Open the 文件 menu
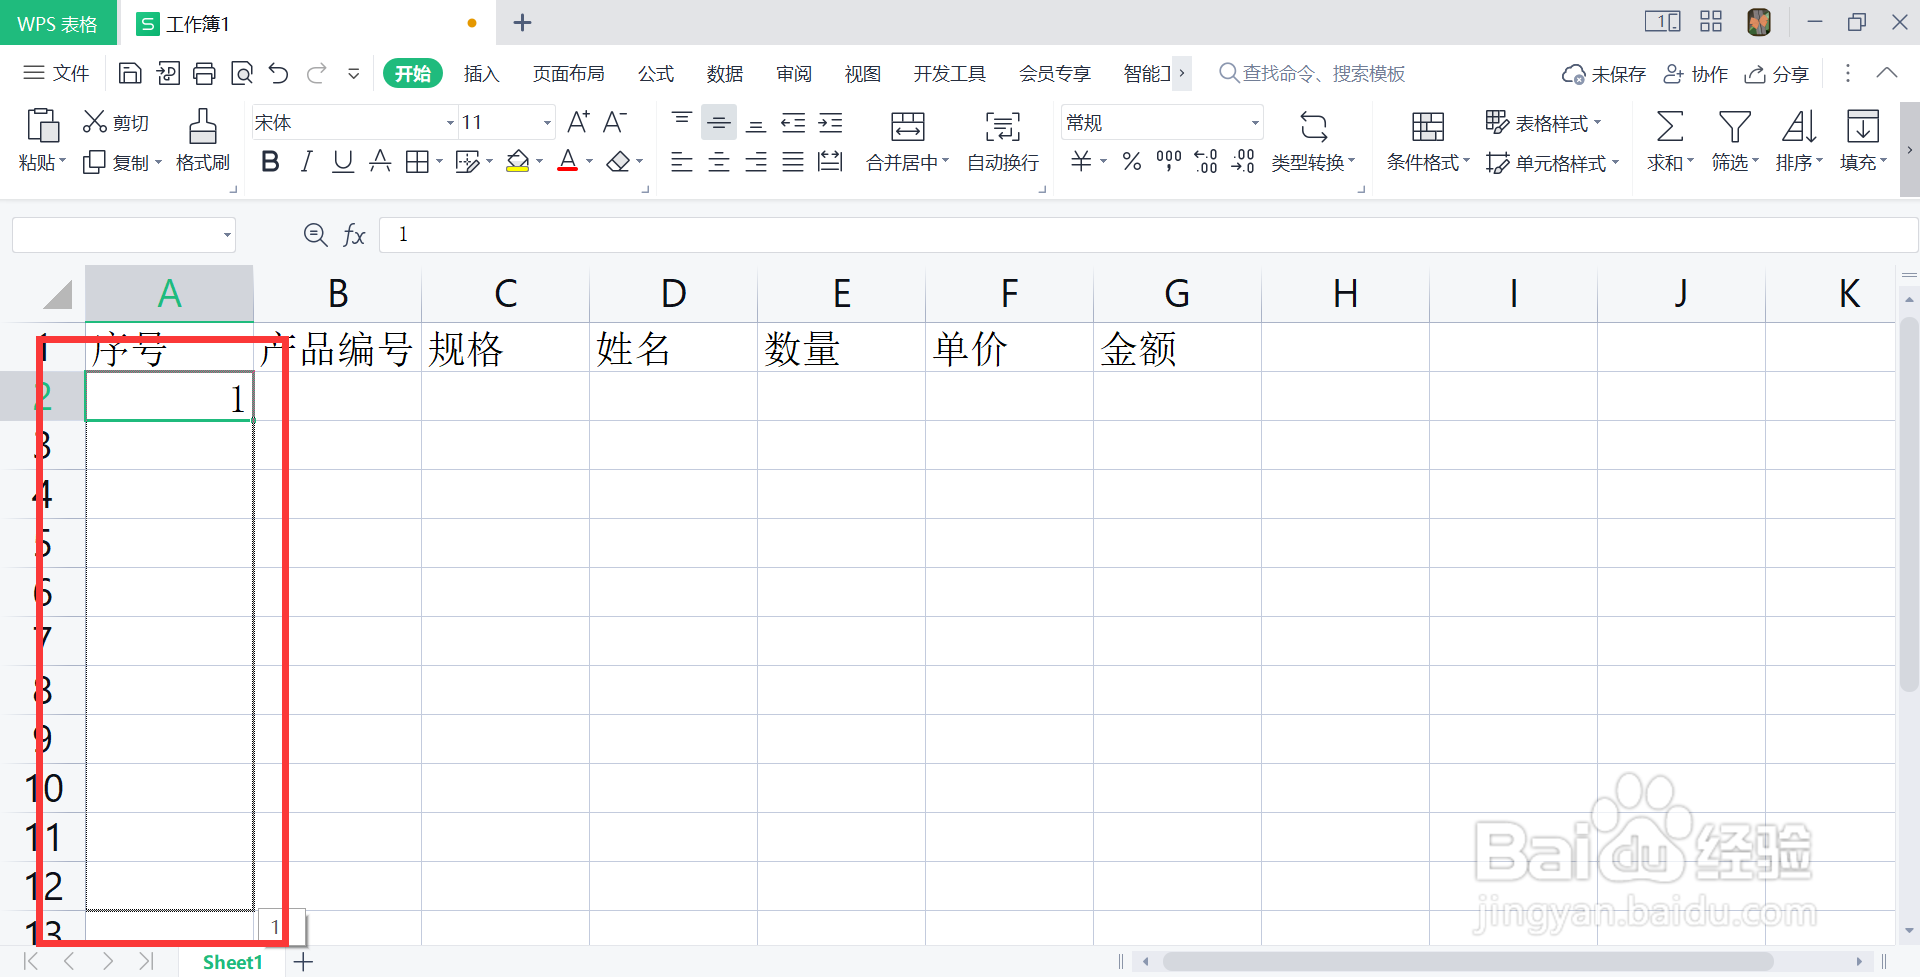 pos(70,73)
